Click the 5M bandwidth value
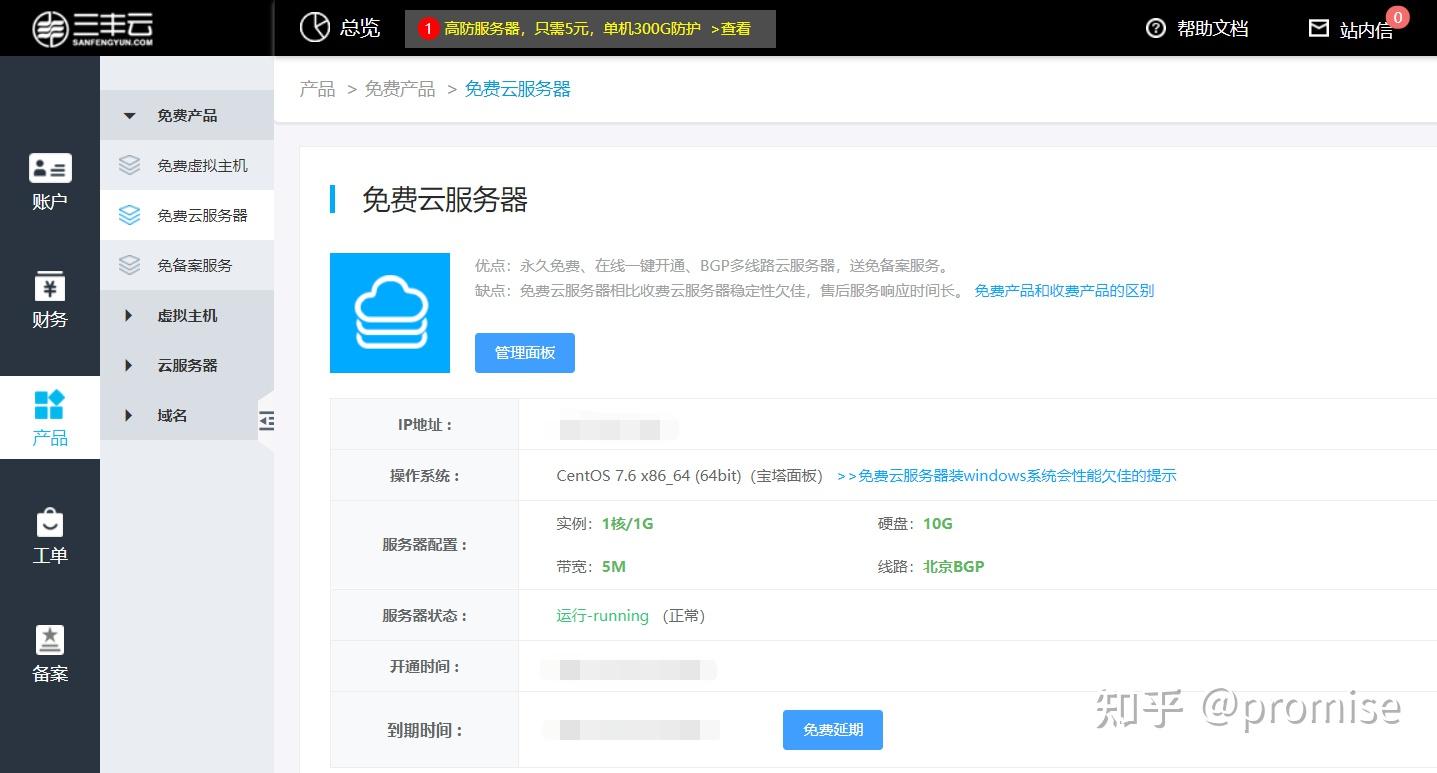The height and width of the screenshot is (773, 1437). point(614,566)
